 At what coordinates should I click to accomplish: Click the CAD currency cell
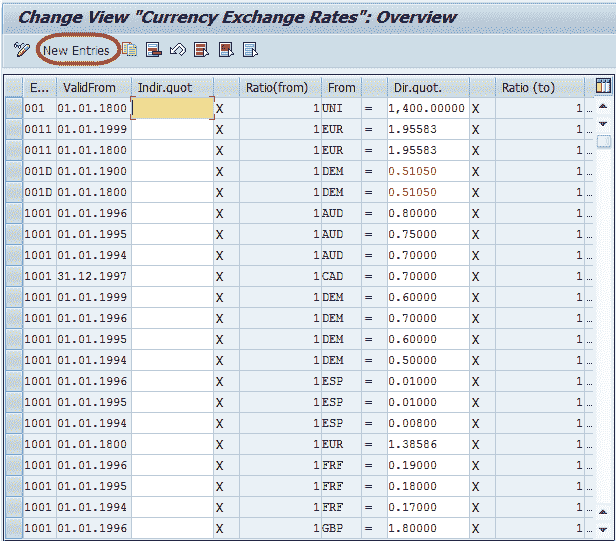click(x=341, y=276)
